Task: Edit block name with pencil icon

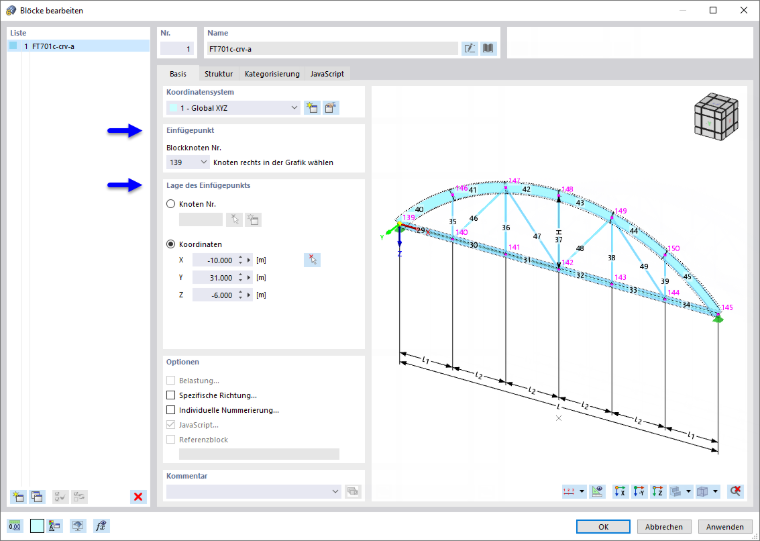Action: coord(470,48)
